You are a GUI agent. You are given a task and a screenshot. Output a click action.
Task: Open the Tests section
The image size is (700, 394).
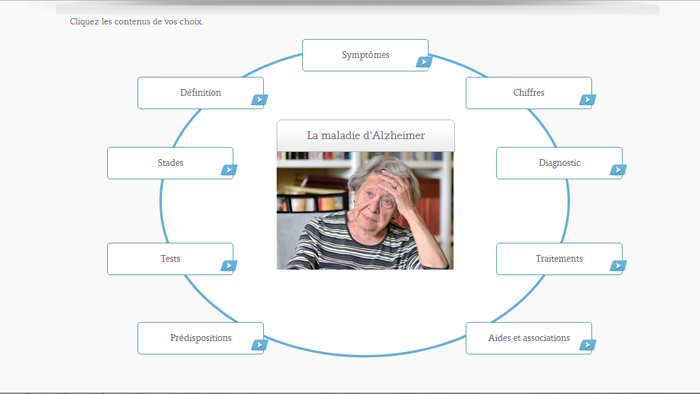(170, 259)
